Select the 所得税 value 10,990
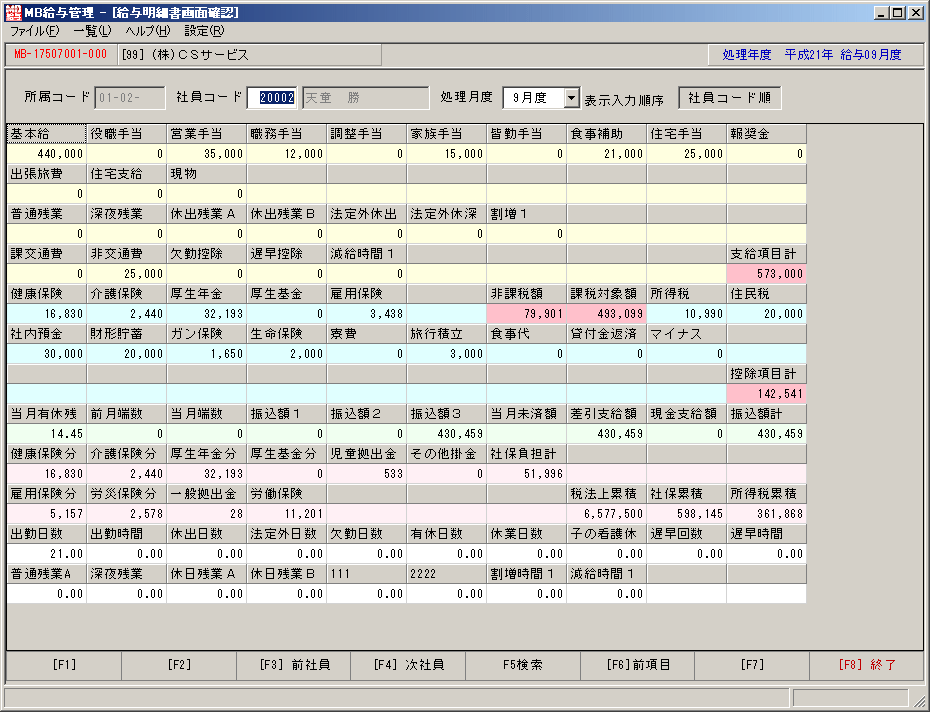Screen dimensions: 930x712 [x=687, y=314]
